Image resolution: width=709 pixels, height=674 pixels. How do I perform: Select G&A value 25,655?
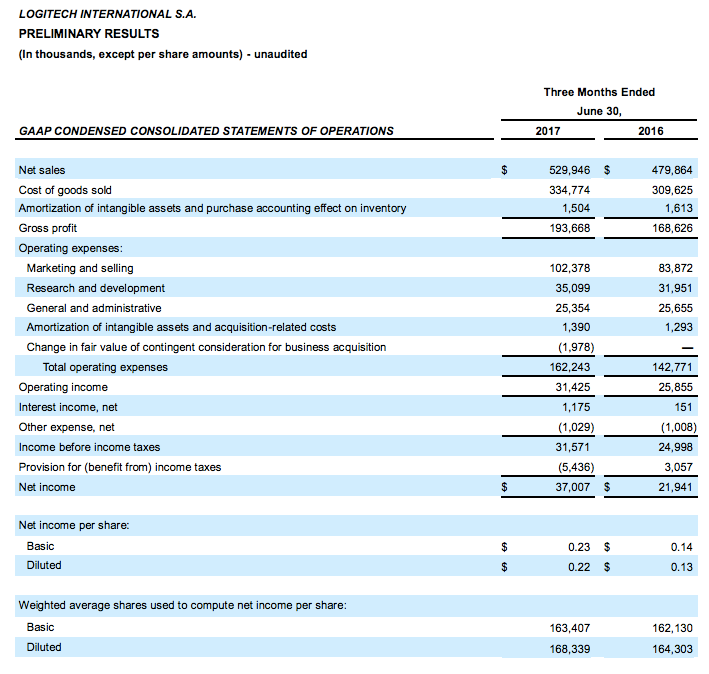(676, 308)
